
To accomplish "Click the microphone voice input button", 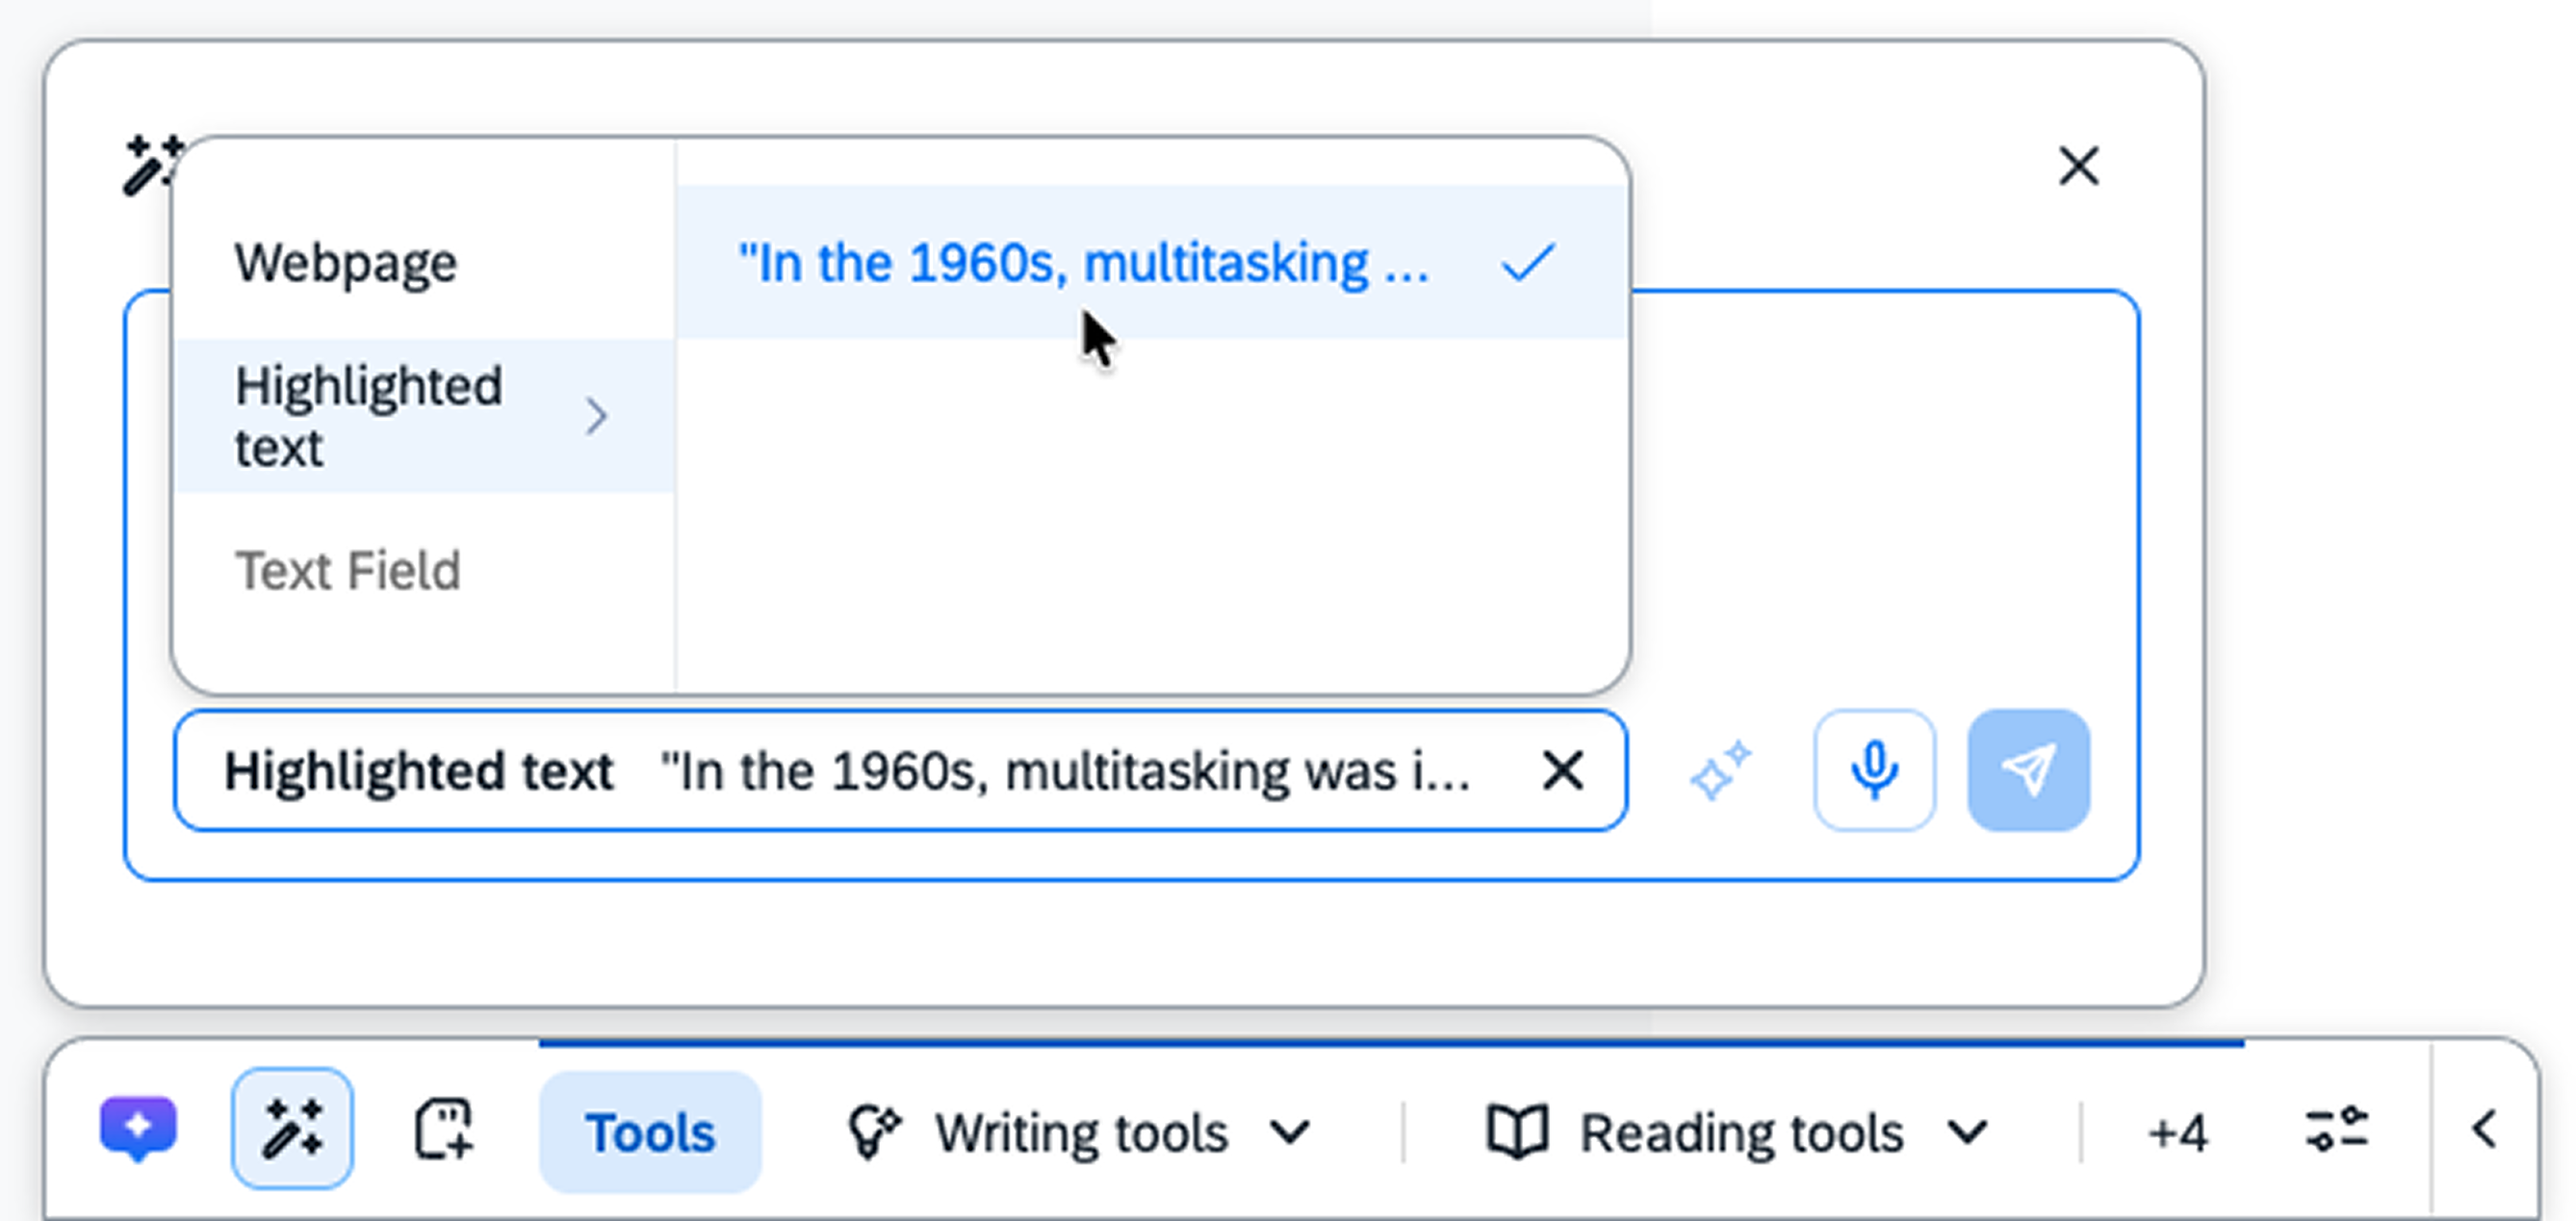I will coord(1874,770).
